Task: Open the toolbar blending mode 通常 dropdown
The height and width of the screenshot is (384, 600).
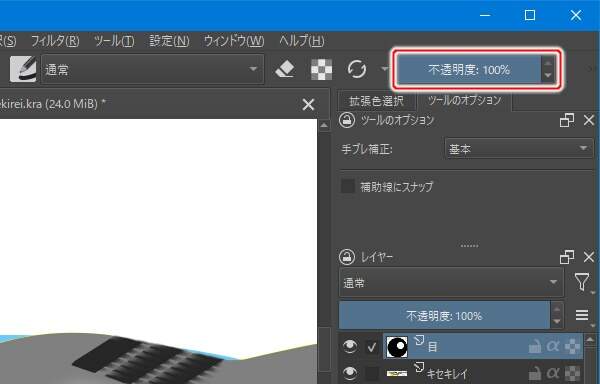Action: pyautogui.click(x=152, y=69)
